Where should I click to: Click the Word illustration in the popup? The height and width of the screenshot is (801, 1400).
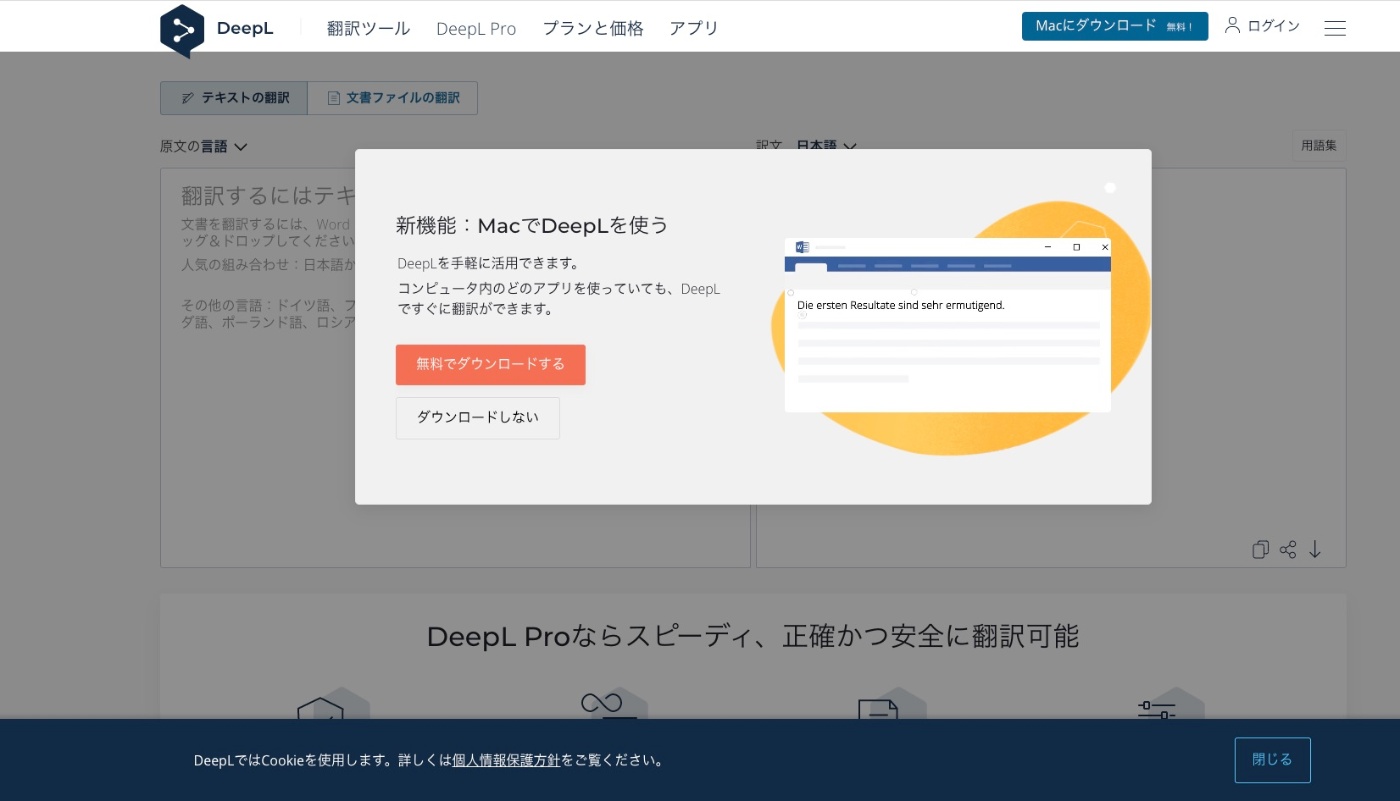point(947,325)
